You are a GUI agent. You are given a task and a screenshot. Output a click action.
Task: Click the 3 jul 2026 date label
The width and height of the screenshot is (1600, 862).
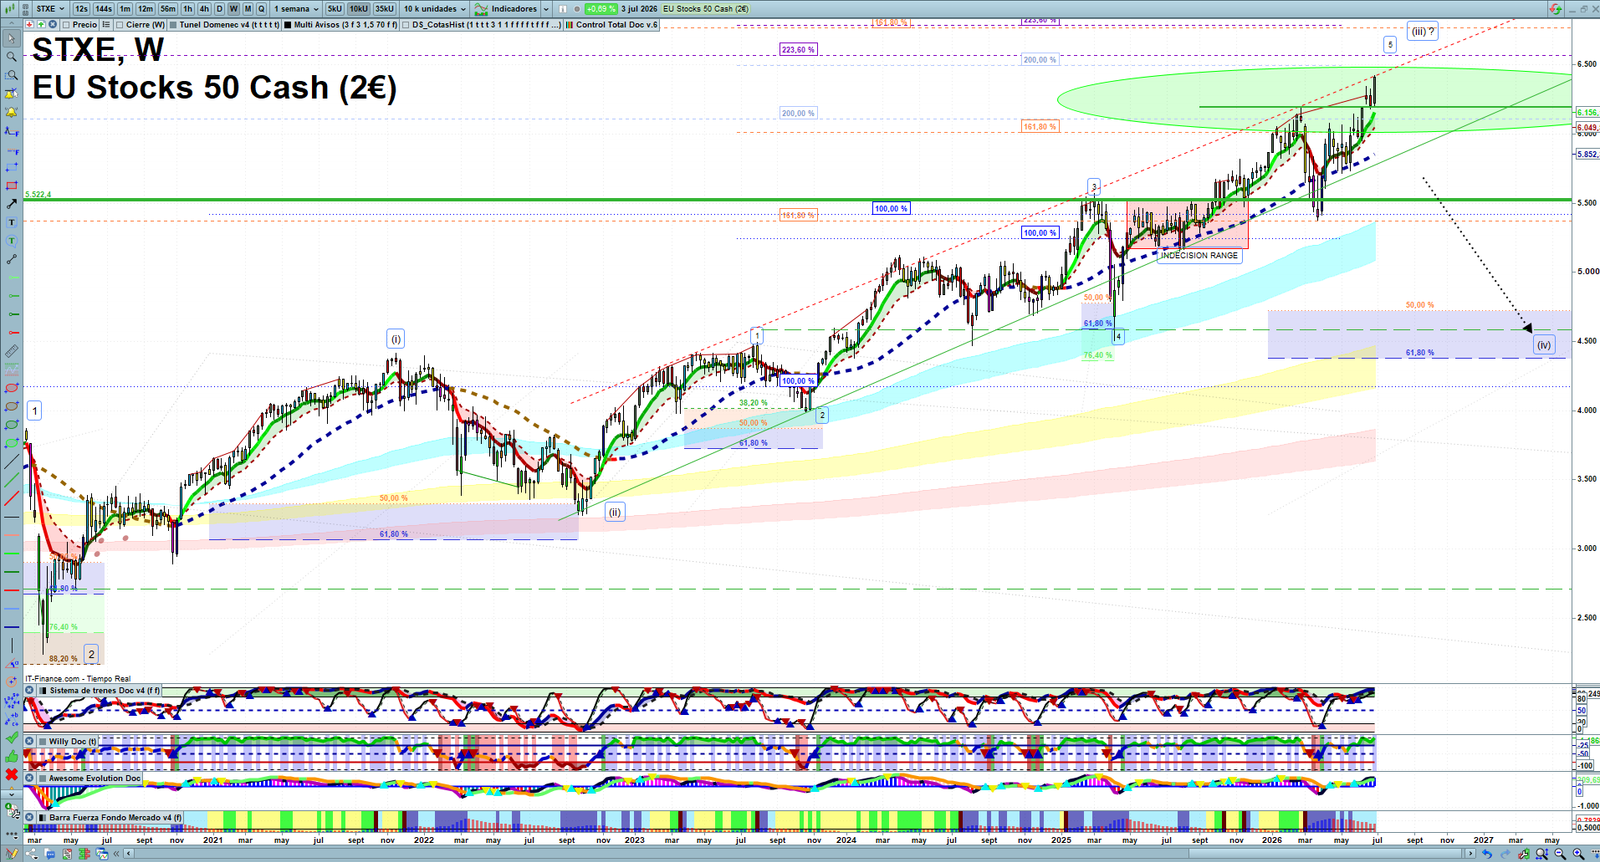(639, 8)
